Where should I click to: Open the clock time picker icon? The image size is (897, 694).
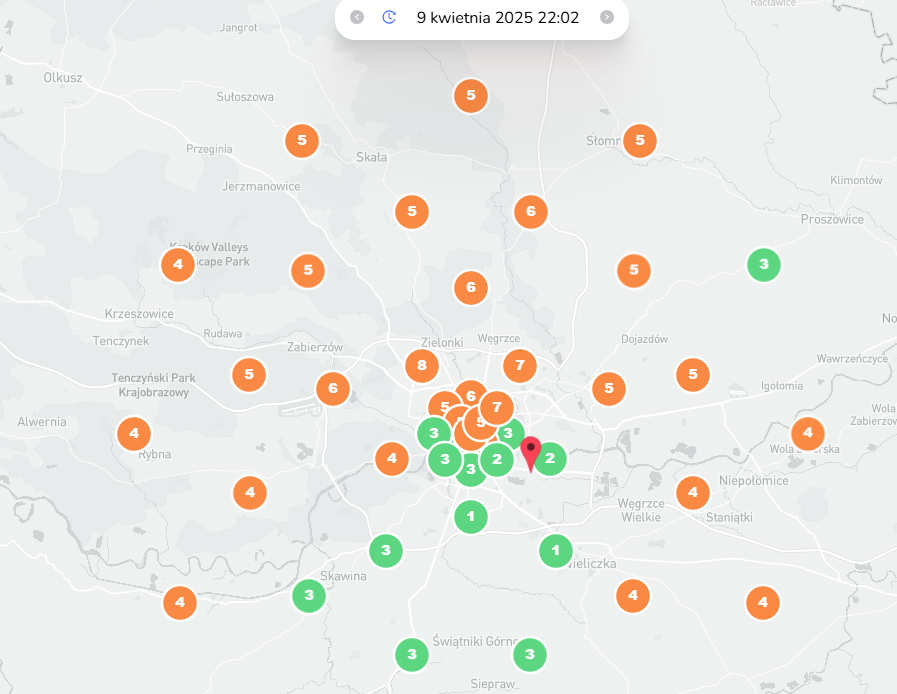tap(389, 17)
